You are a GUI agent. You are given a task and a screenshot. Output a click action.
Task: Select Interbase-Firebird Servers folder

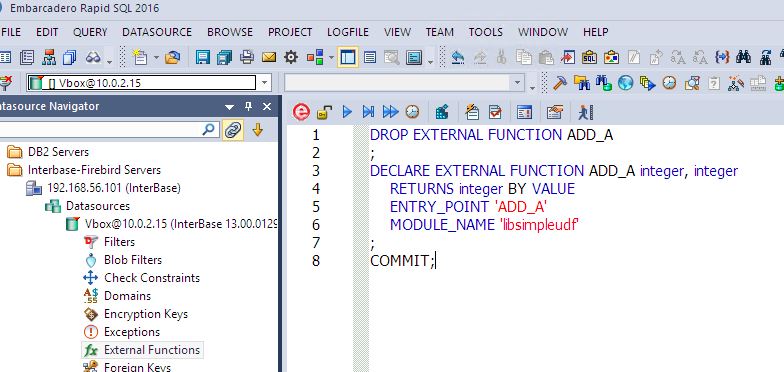[94, 170]
